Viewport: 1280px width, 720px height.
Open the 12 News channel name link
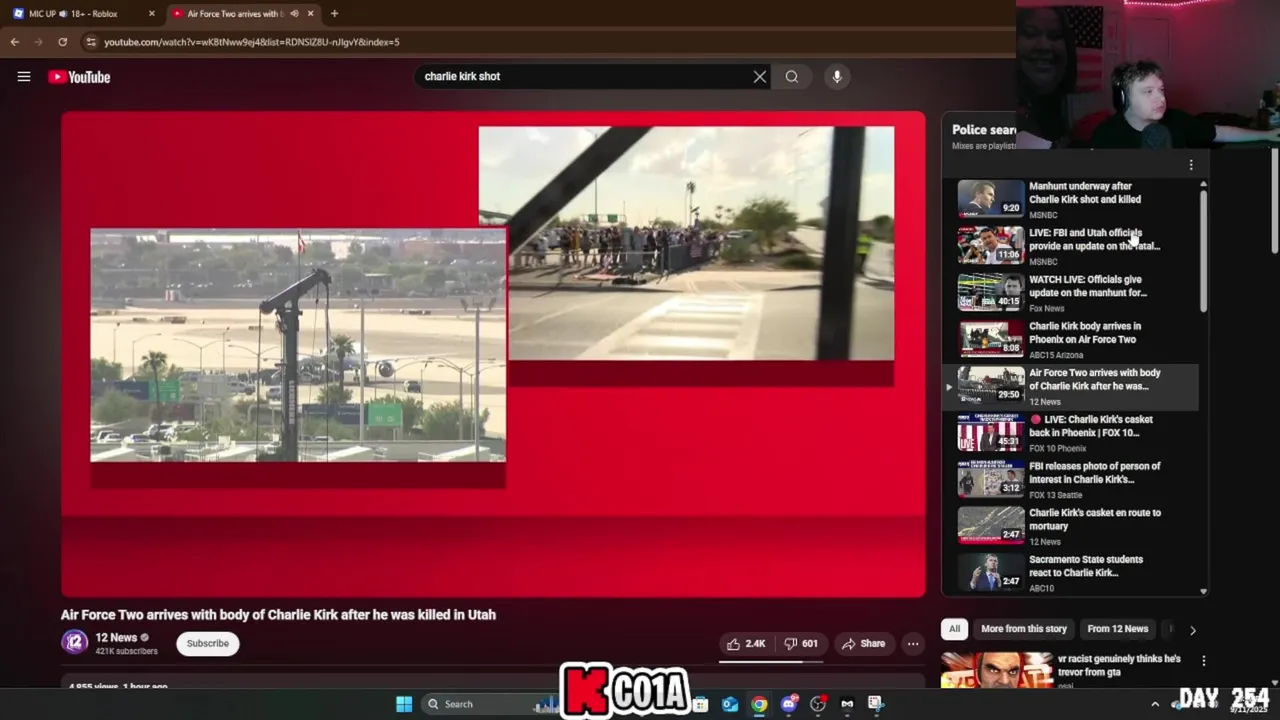pyautogui.click(x=116, y=637)
